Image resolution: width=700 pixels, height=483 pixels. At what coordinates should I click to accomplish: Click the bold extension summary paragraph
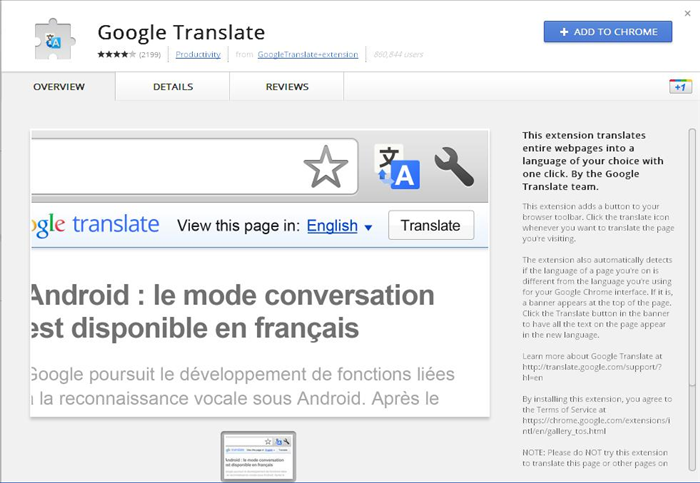[593, 161]
